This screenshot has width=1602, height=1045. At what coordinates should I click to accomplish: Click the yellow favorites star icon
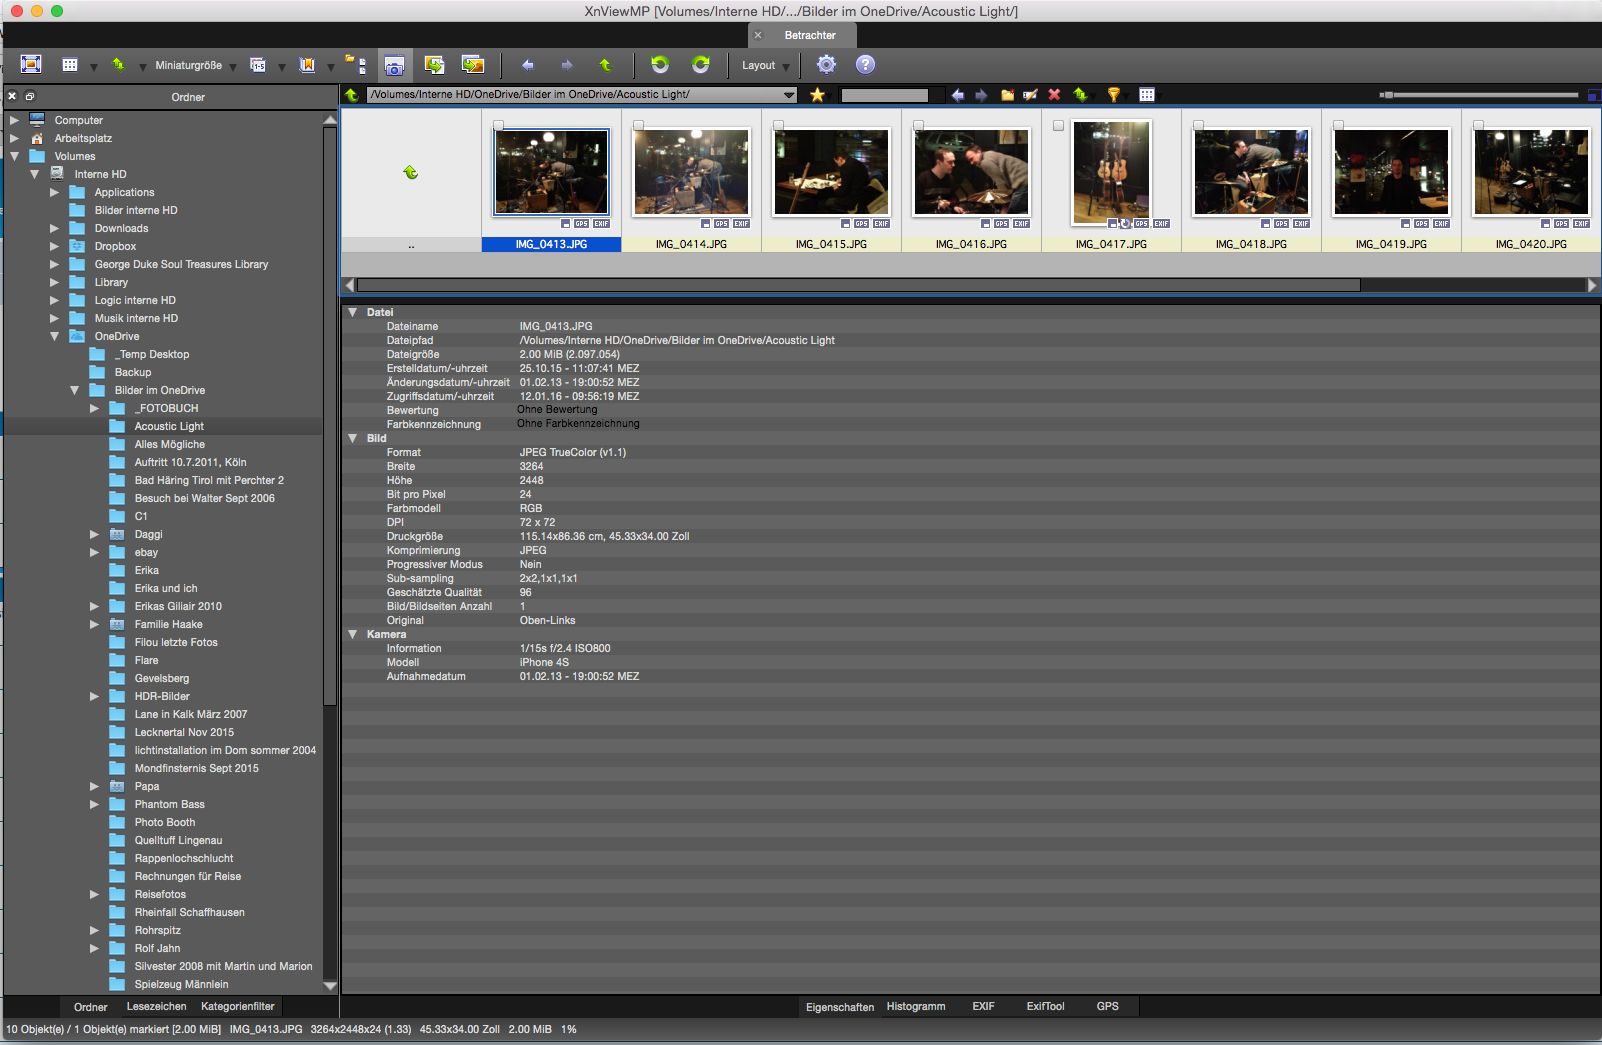(x=817, y=95)
